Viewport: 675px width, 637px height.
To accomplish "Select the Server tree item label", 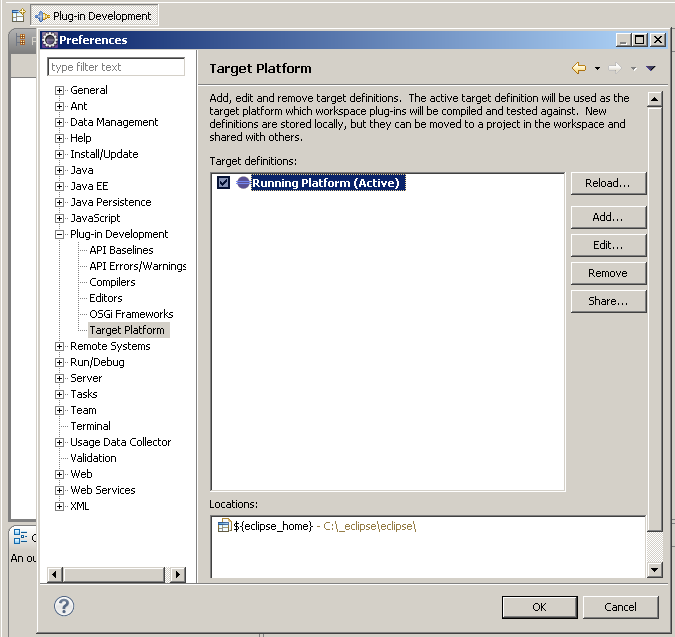I will pos(86,378).
